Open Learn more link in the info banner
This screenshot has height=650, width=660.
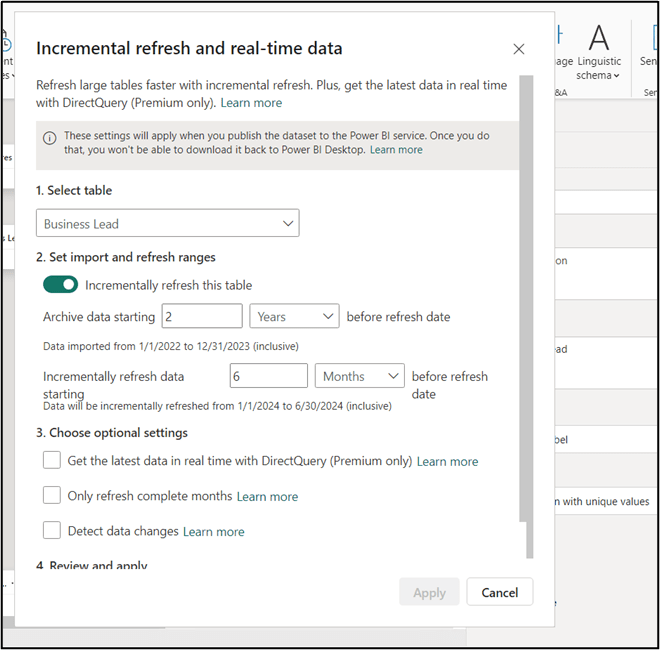point(396,150)
